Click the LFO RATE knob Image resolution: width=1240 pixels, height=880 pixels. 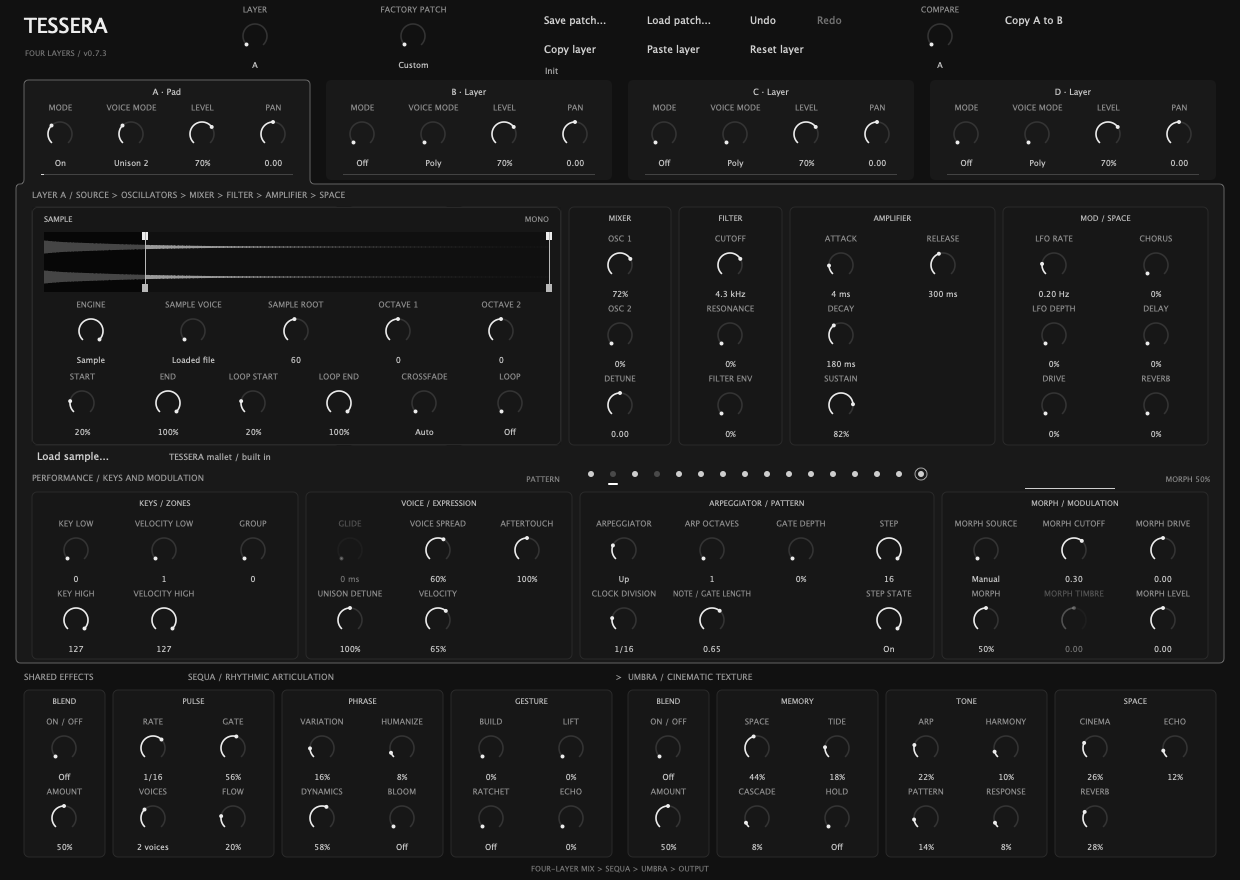pos(1054,265)
